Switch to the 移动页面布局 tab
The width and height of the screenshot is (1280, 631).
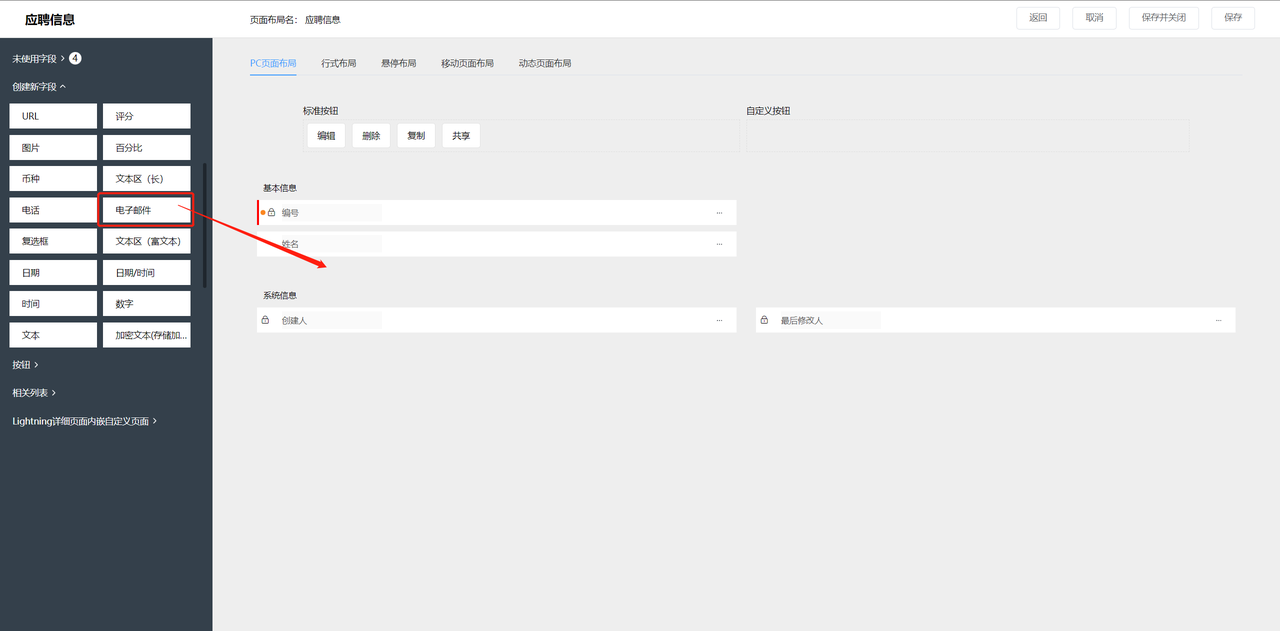tap(467, 63)
